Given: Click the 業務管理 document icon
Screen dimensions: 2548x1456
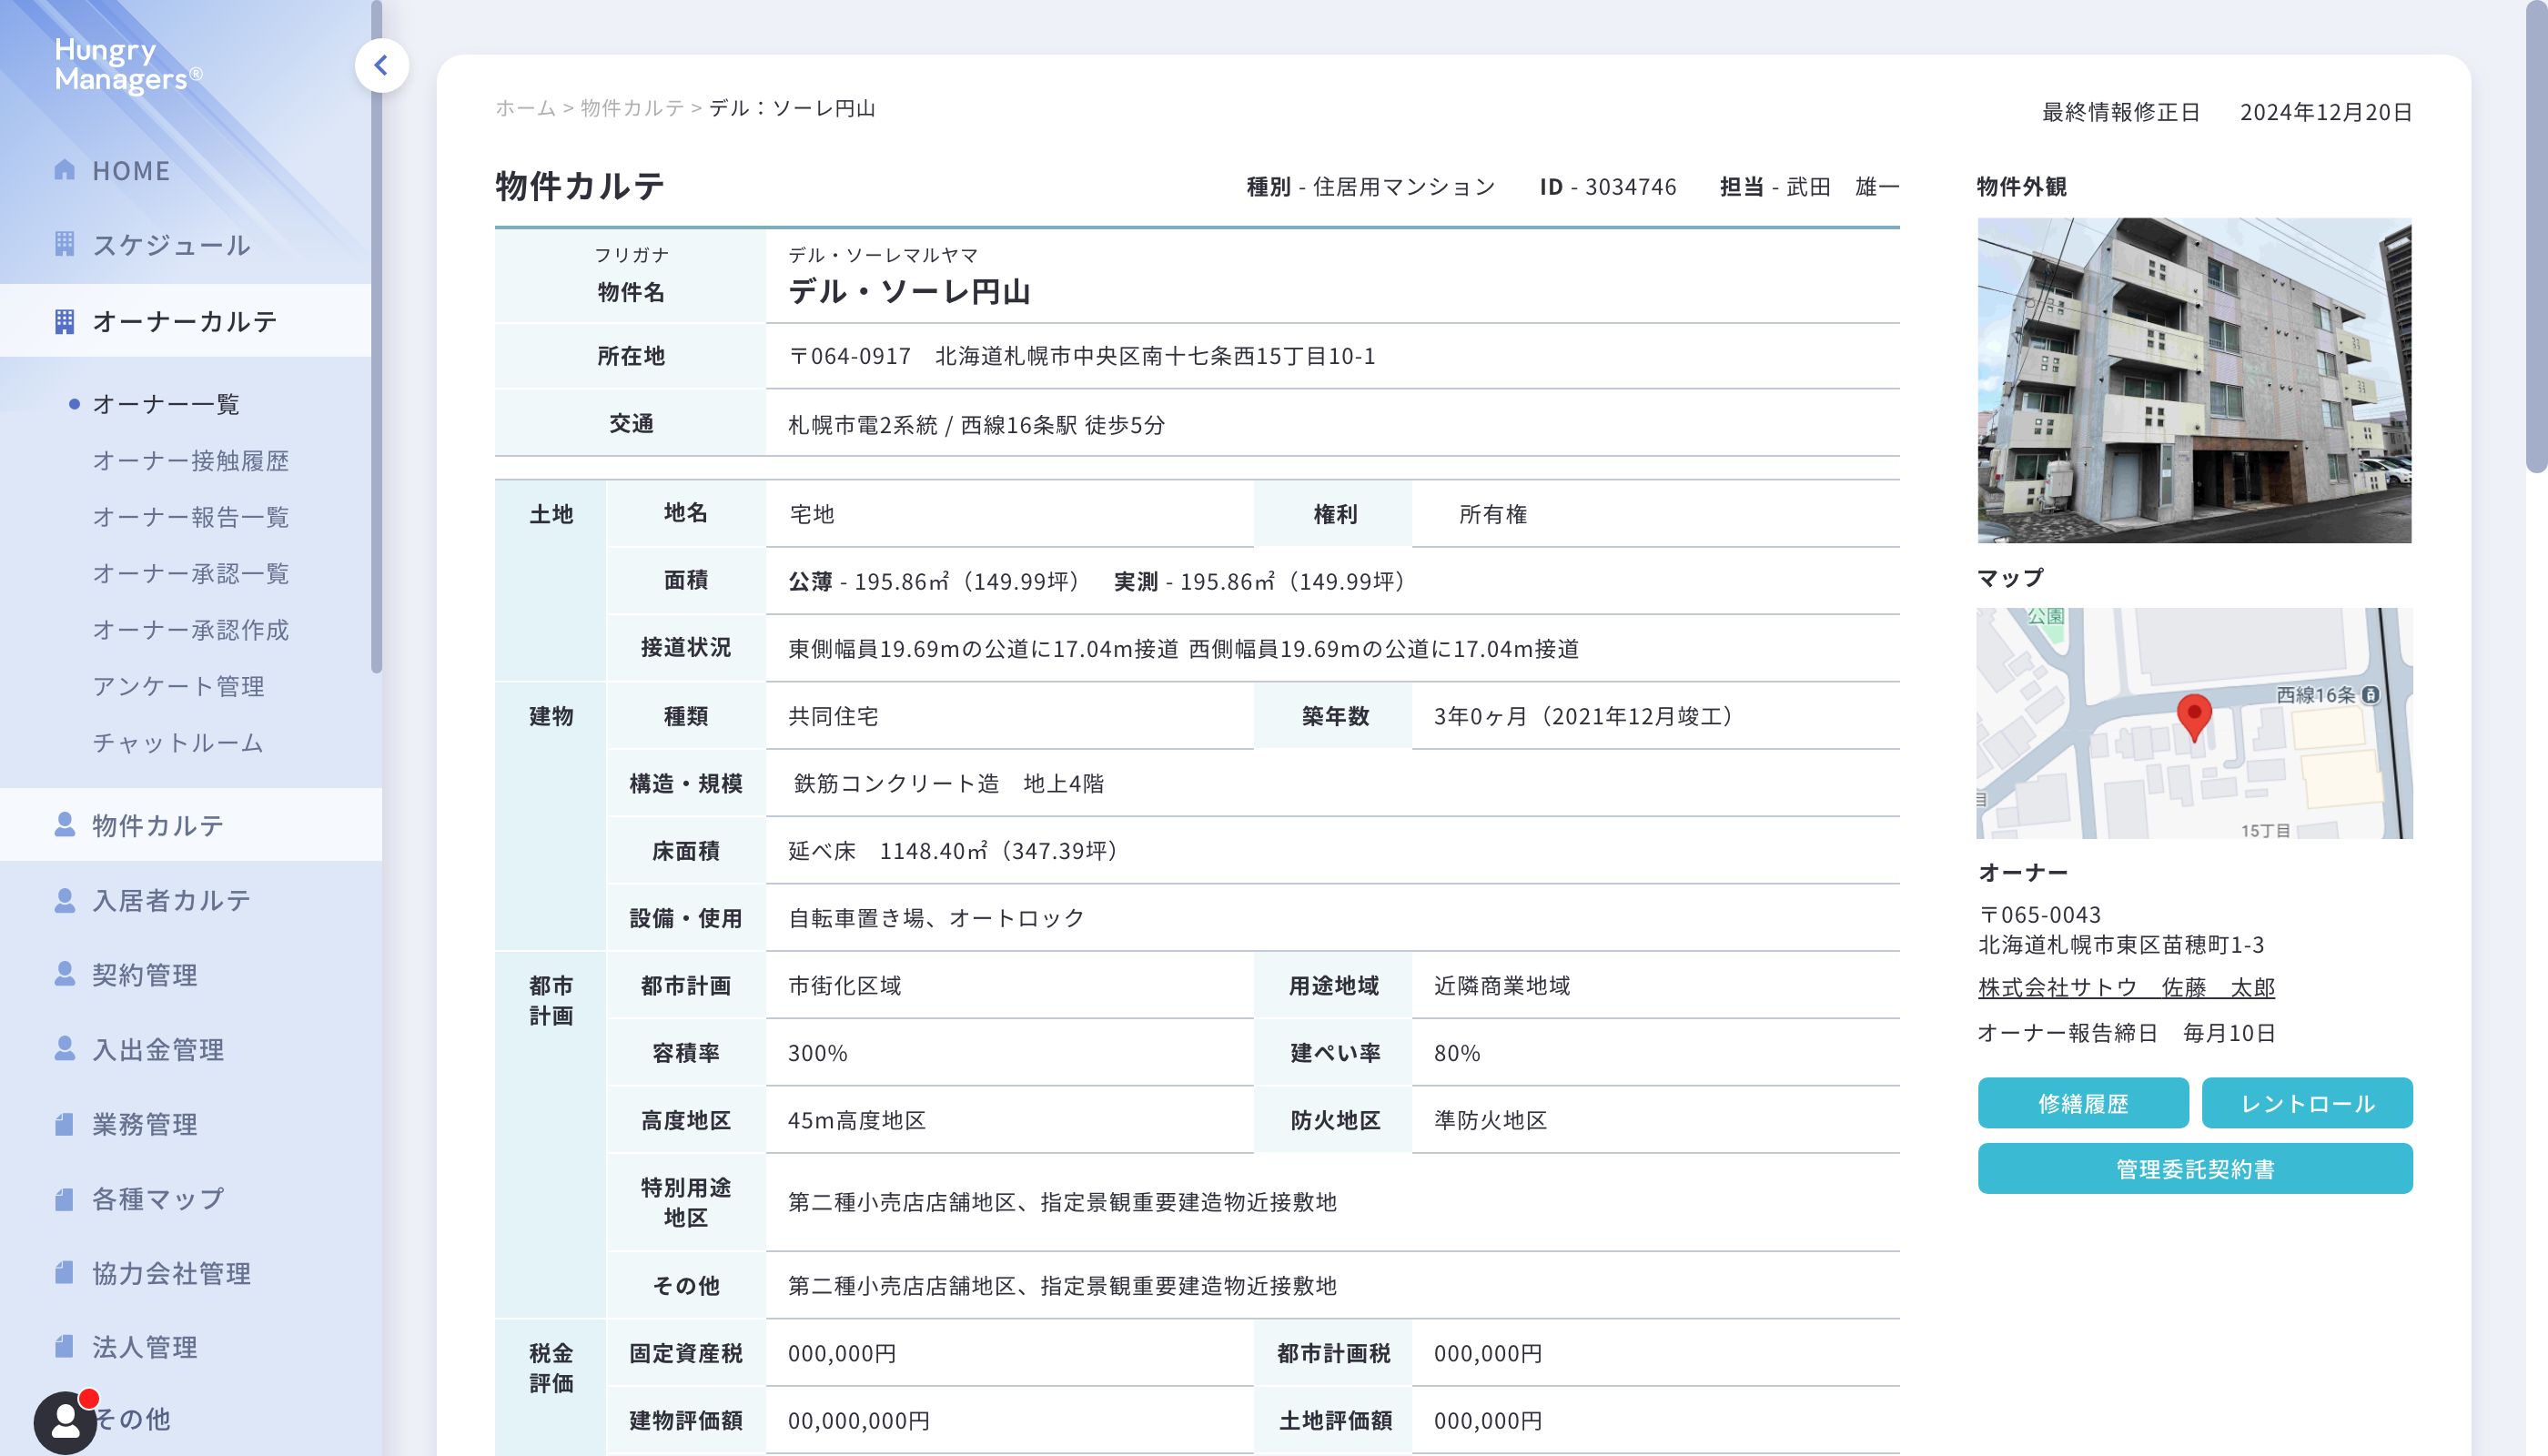Looking at the screenshot, I should [x=64, y=1124].
